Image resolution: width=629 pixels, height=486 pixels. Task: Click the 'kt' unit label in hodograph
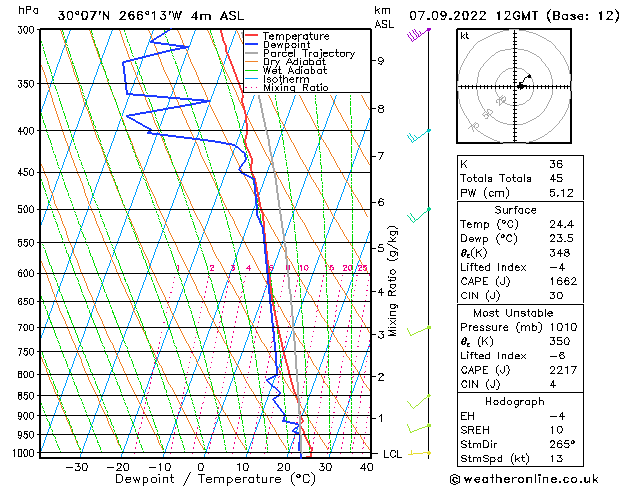(x=465, y=36)
